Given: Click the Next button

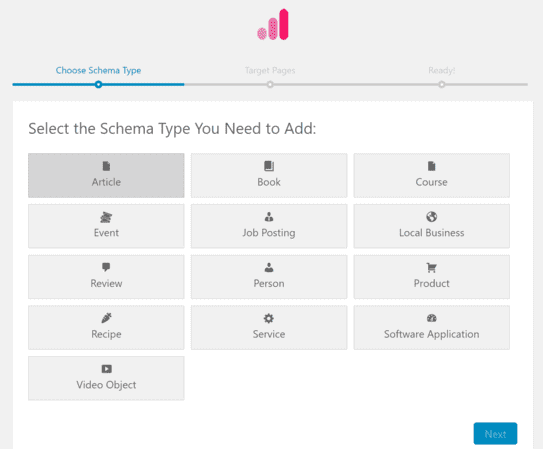Looking at the screenshot, I should (x=495, y=433).
